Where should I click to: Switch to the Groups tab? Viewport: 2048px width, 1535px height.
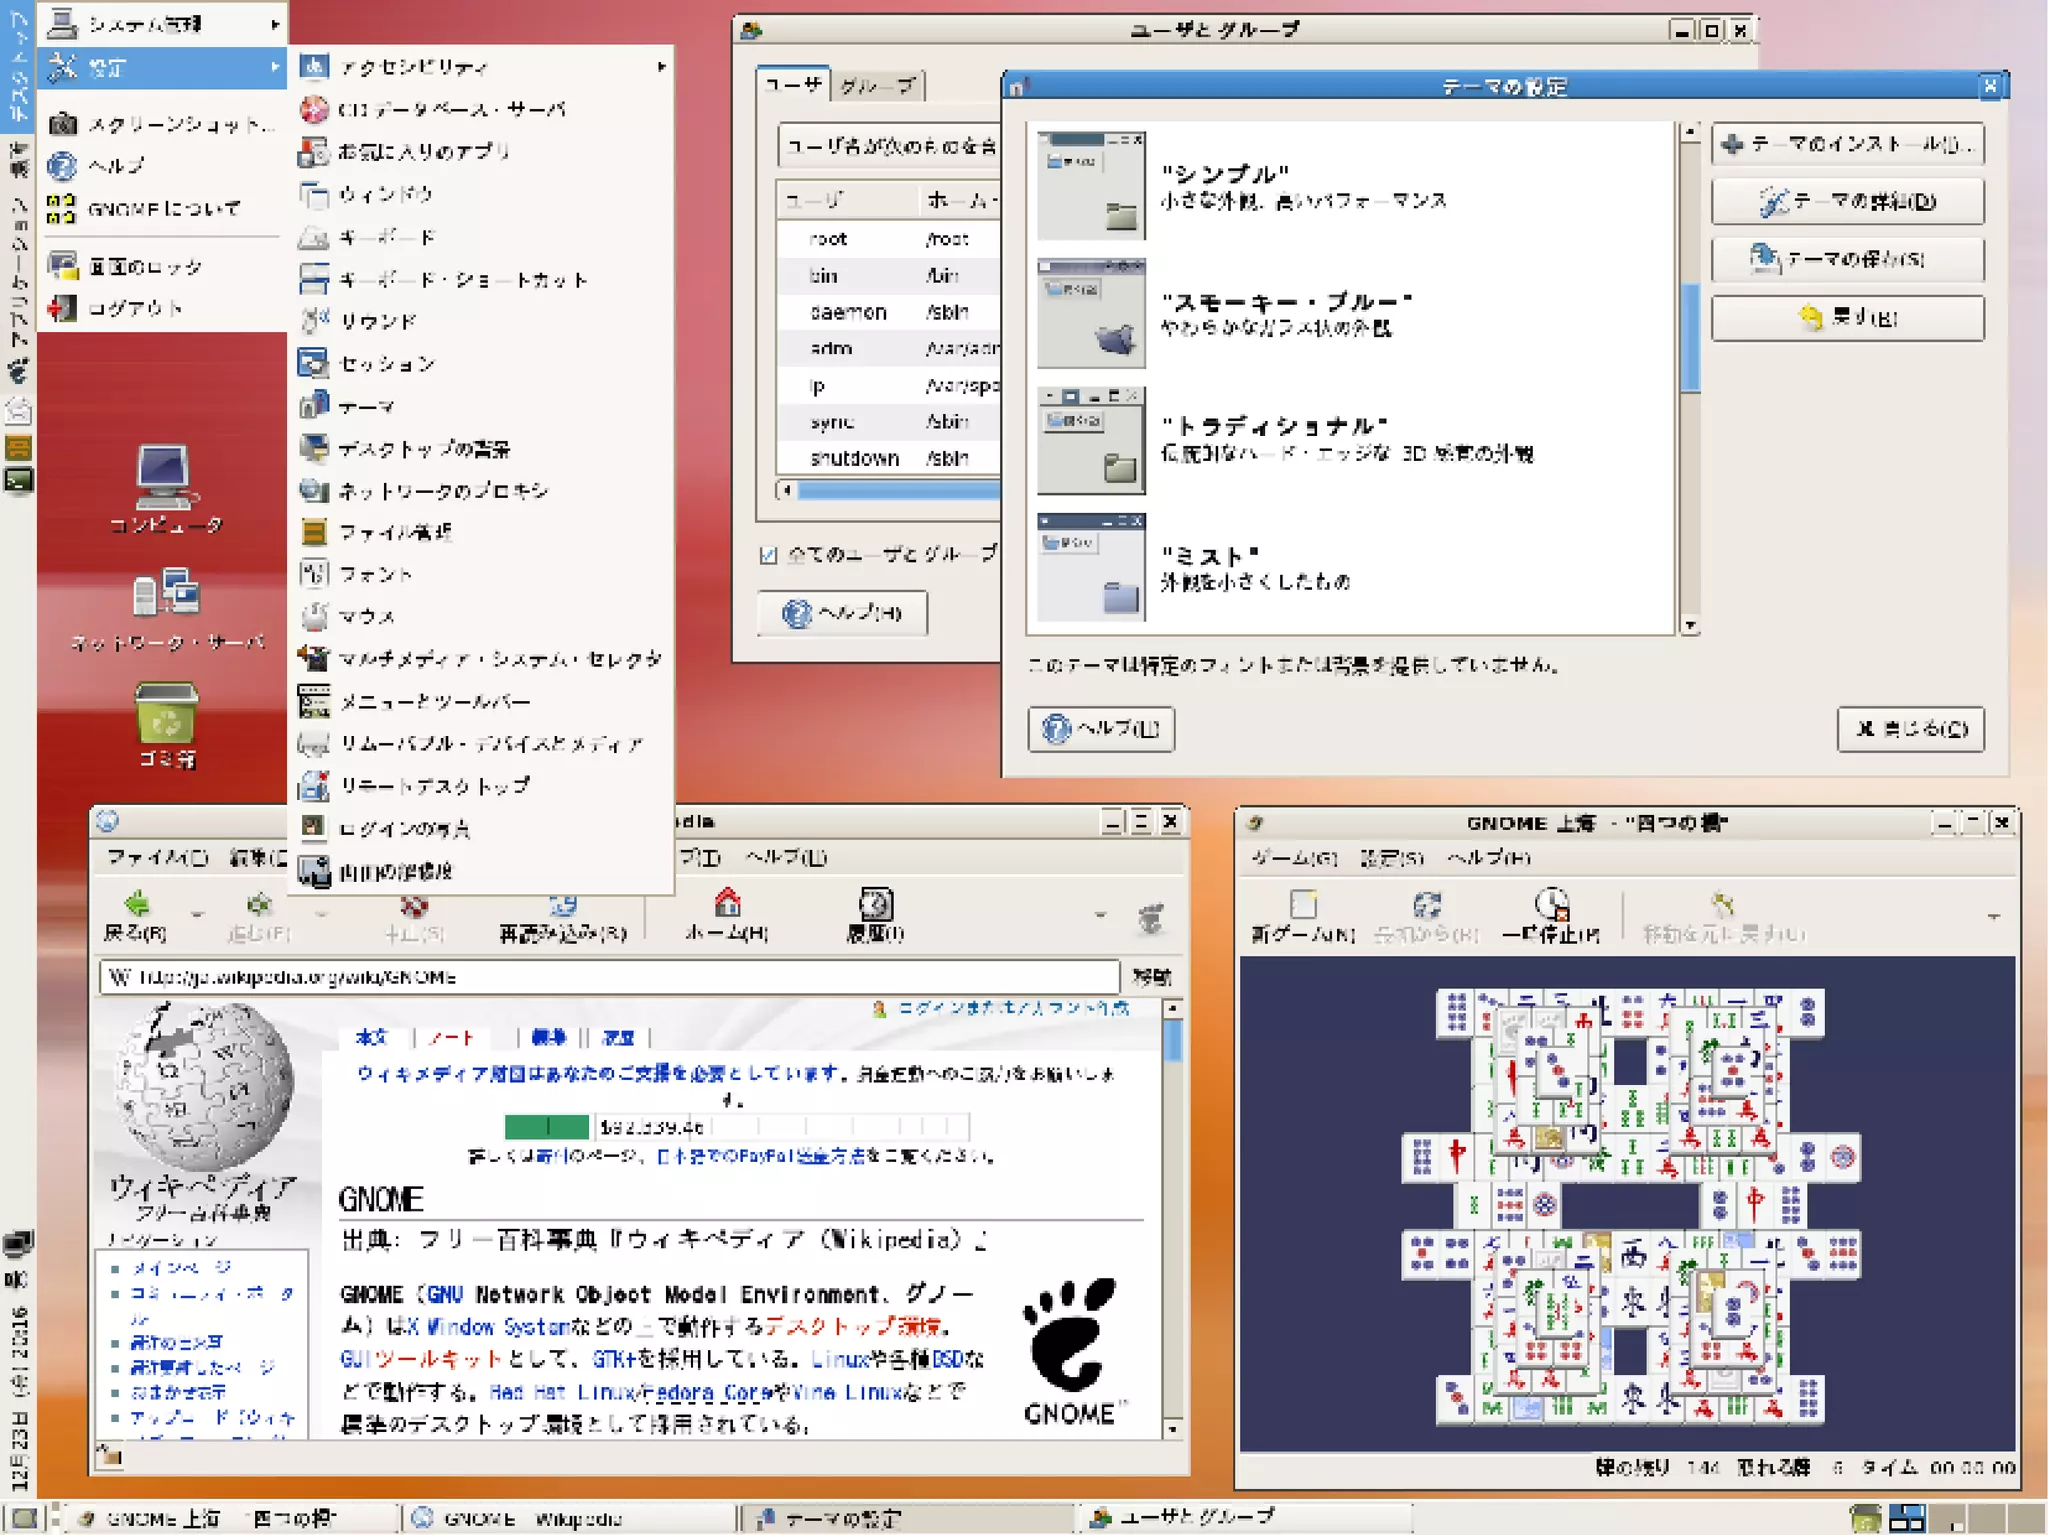tap(877, 87)
